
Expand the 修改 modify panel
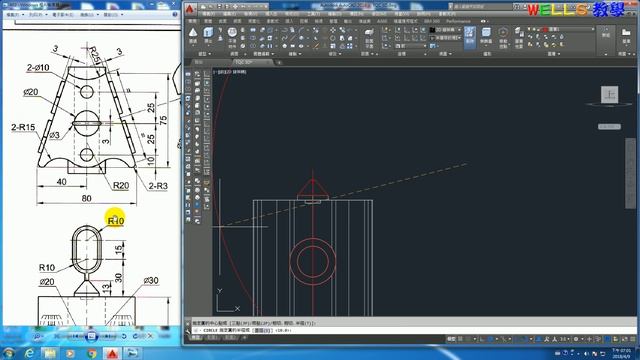pos(335,54)
